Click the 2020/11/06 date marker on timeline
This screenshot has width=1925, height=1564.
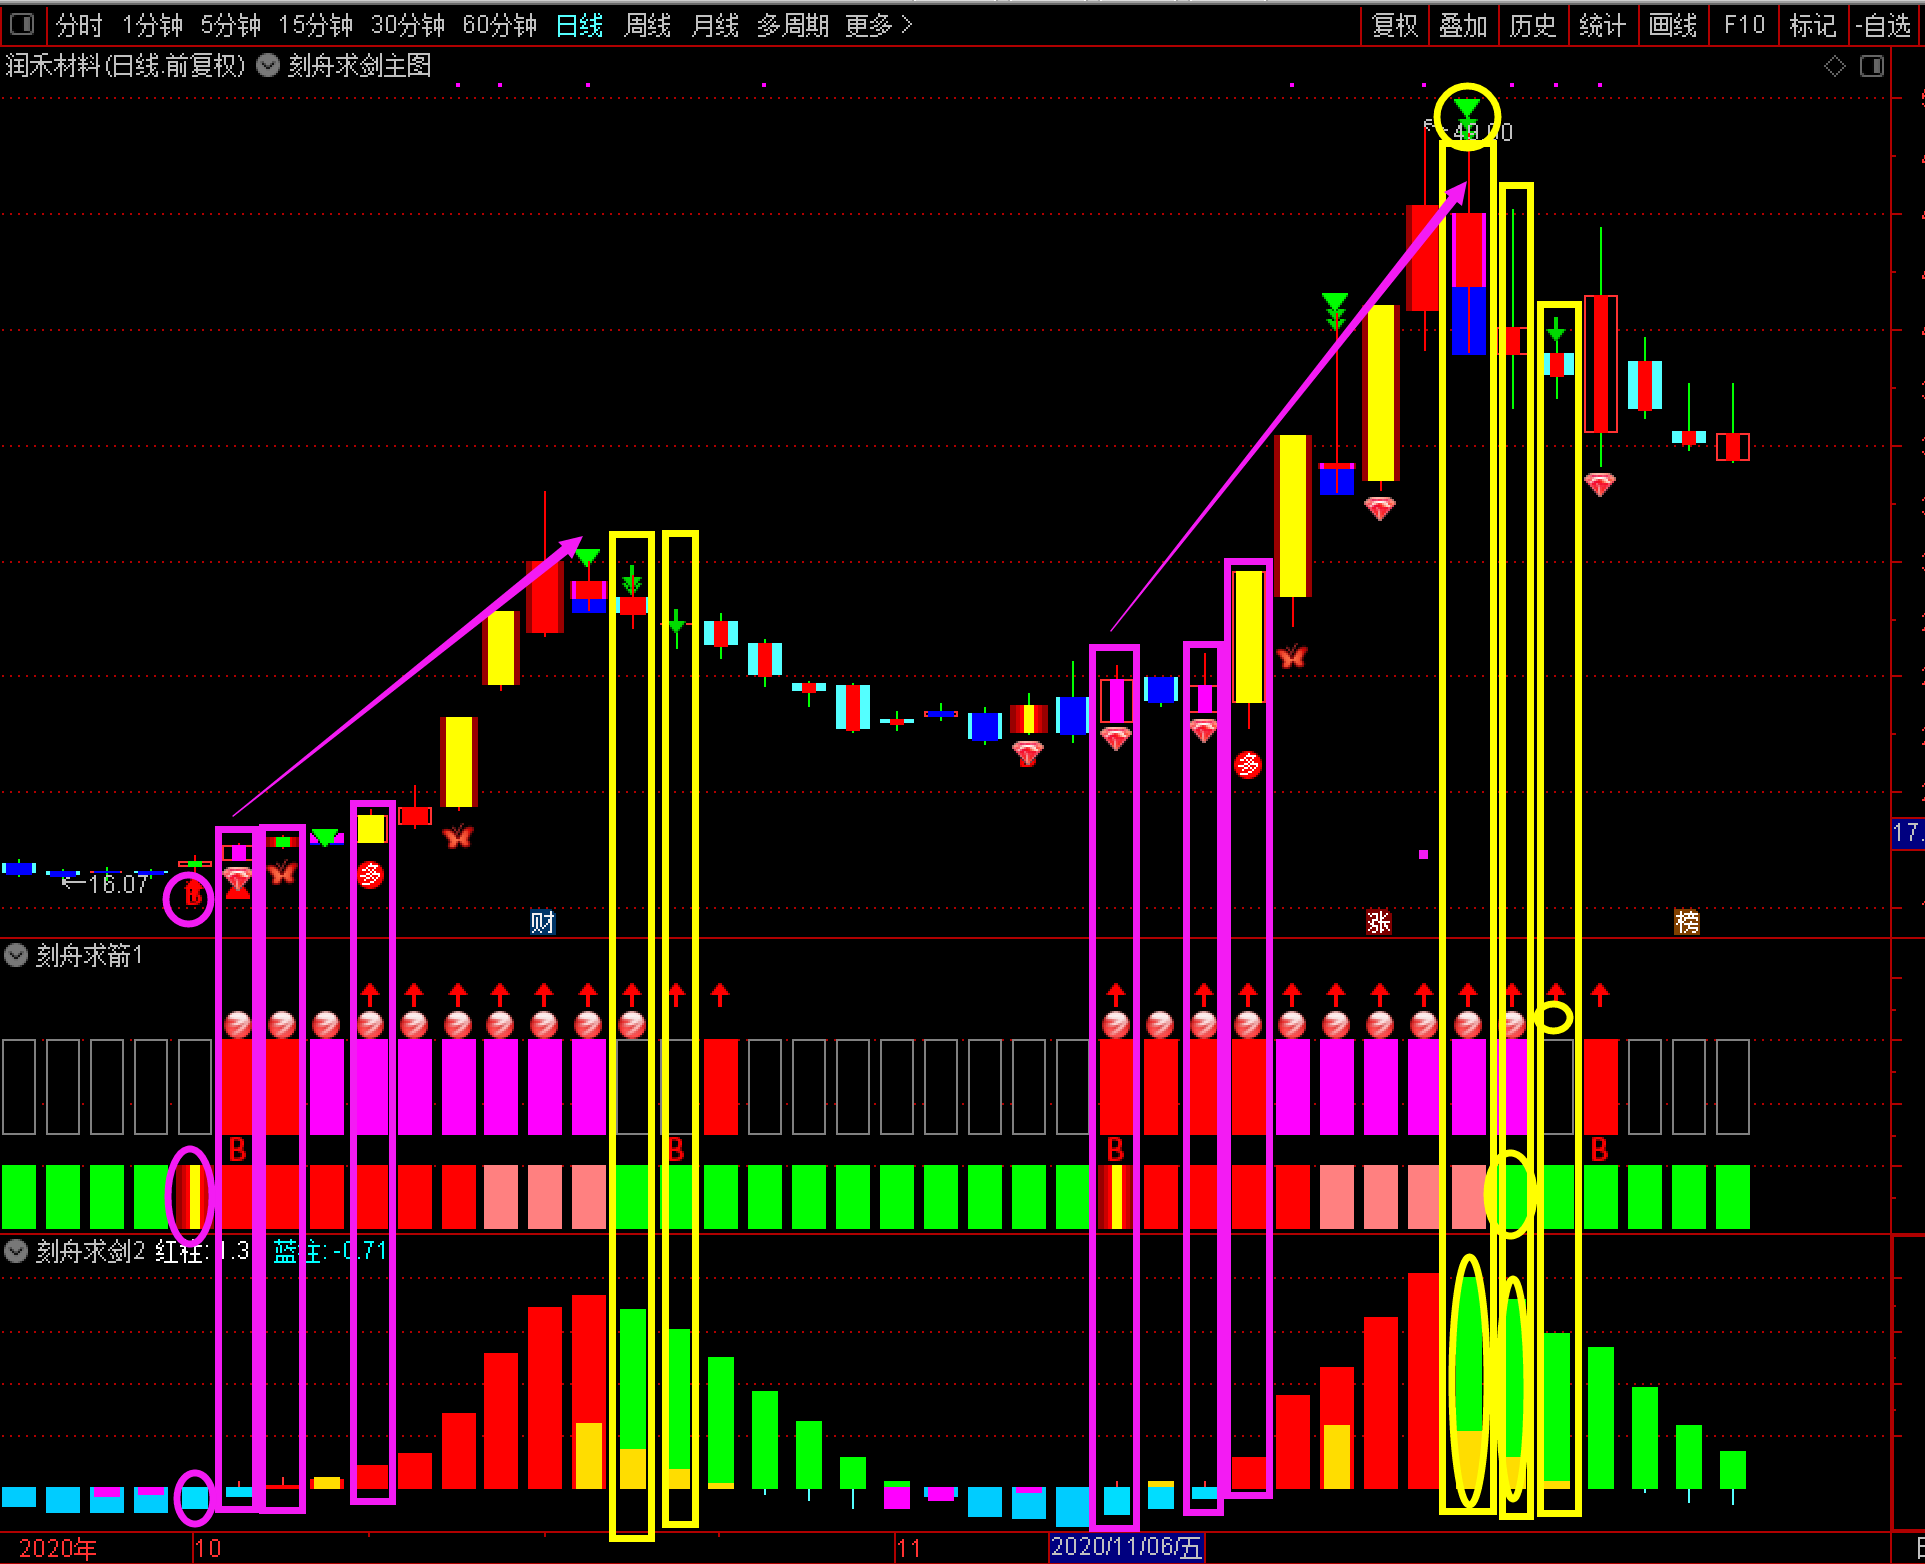point(1126,1547)
